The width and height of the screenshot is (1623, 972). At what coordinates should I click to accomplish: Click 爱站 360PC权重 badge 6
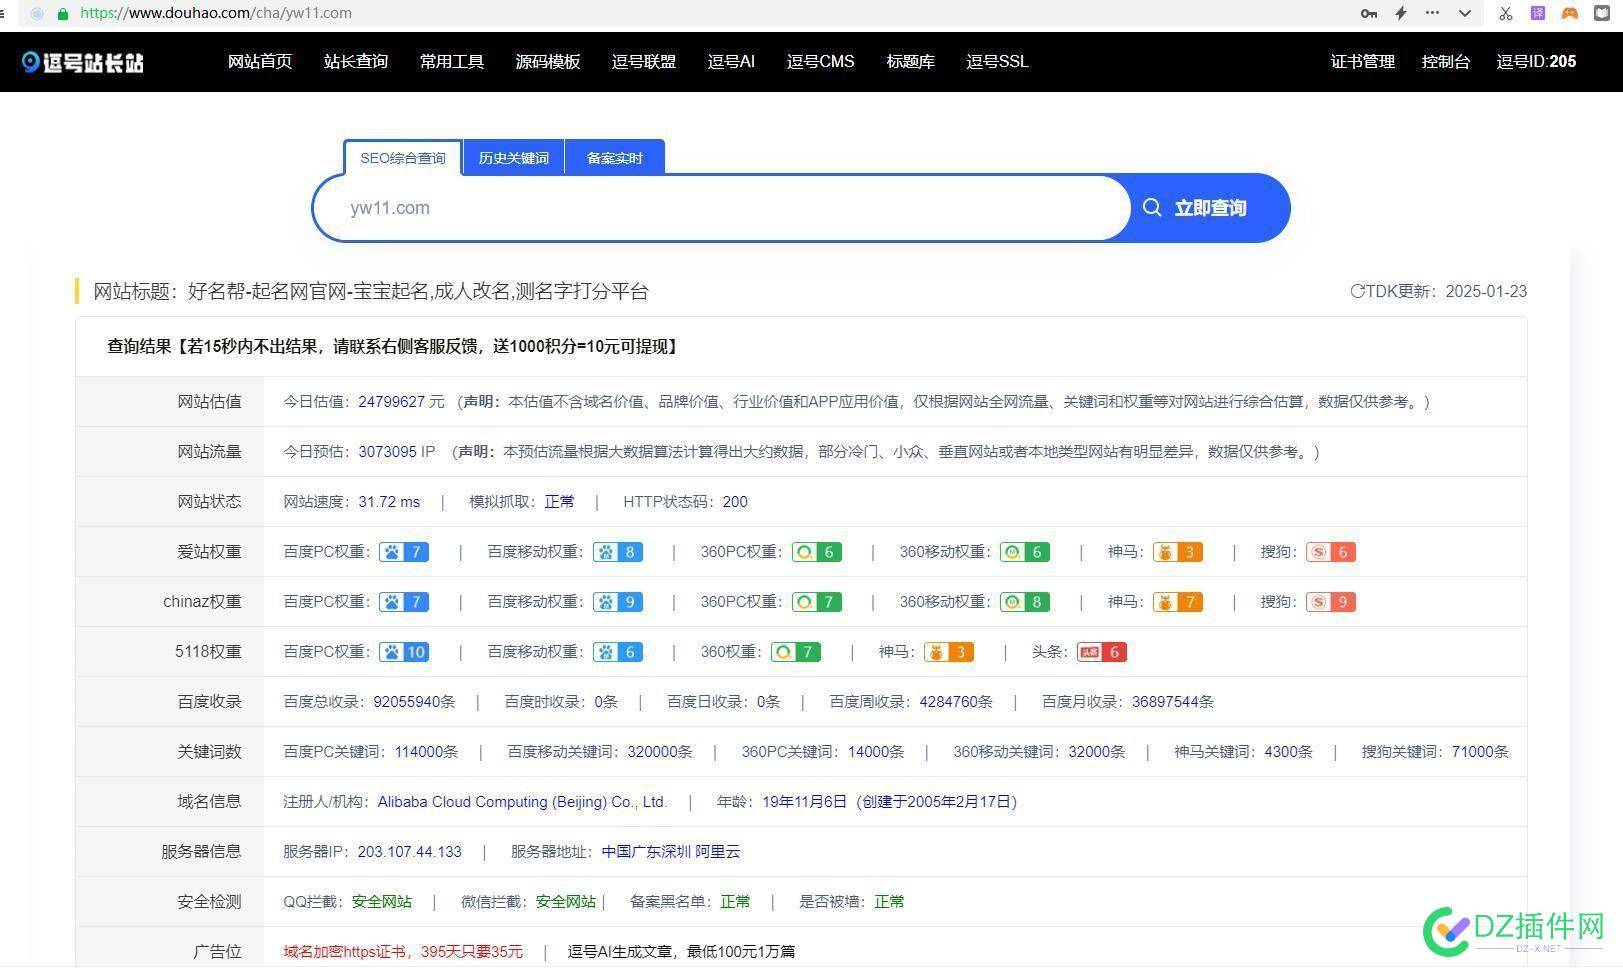(x=816, y=552)
